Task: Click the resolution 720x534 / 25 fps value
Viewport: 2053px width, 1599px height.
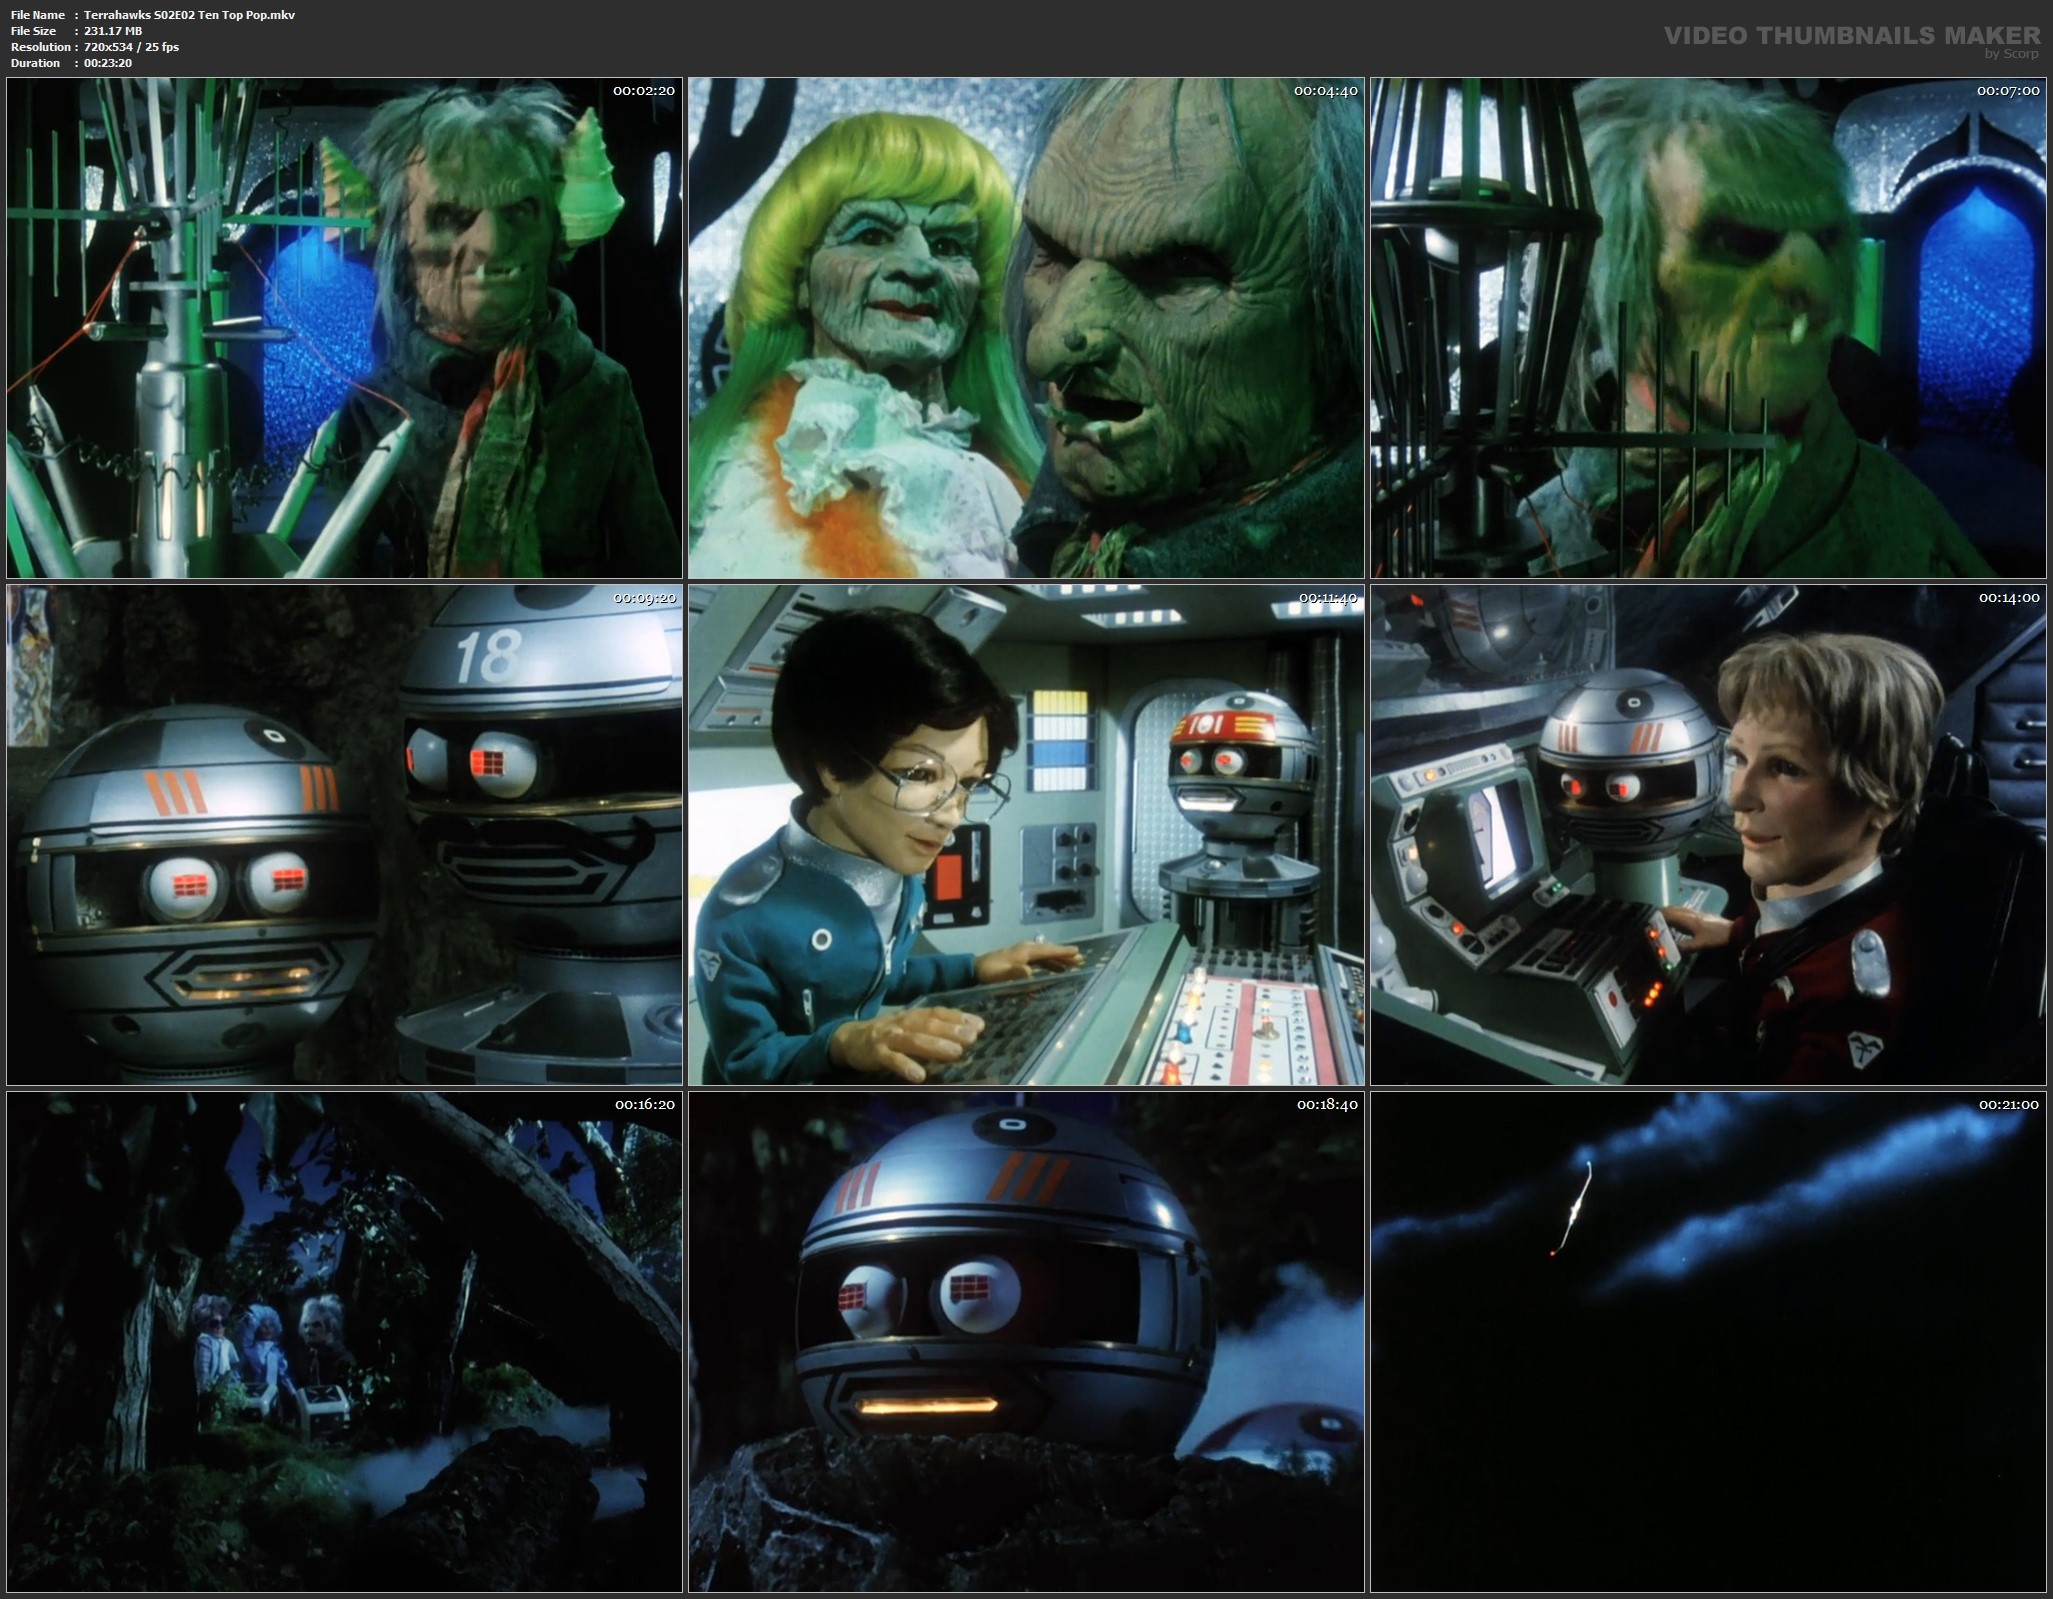Action: [131, 47]
